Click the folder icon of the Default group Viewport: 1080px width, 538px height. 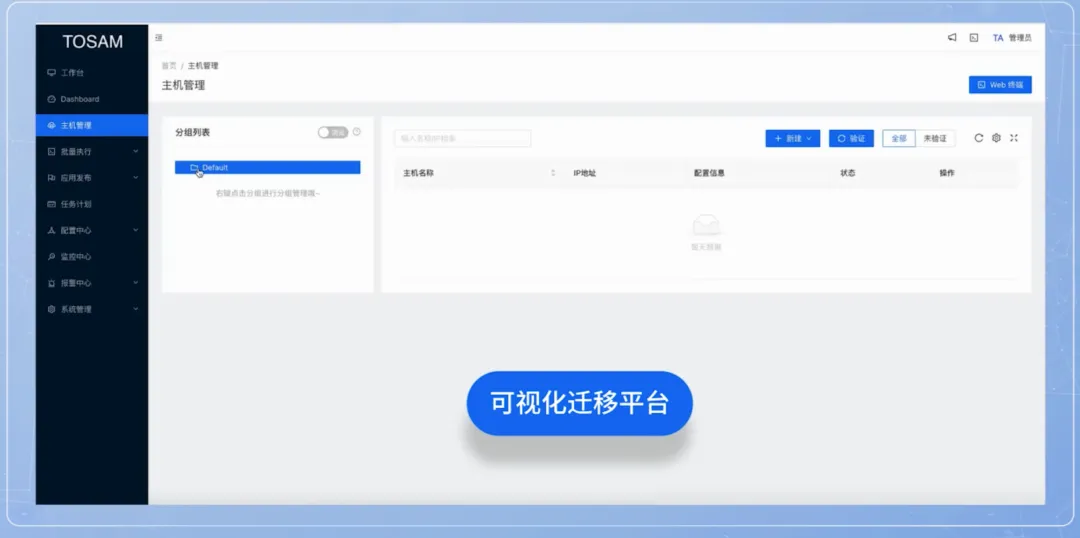(194, 167)
